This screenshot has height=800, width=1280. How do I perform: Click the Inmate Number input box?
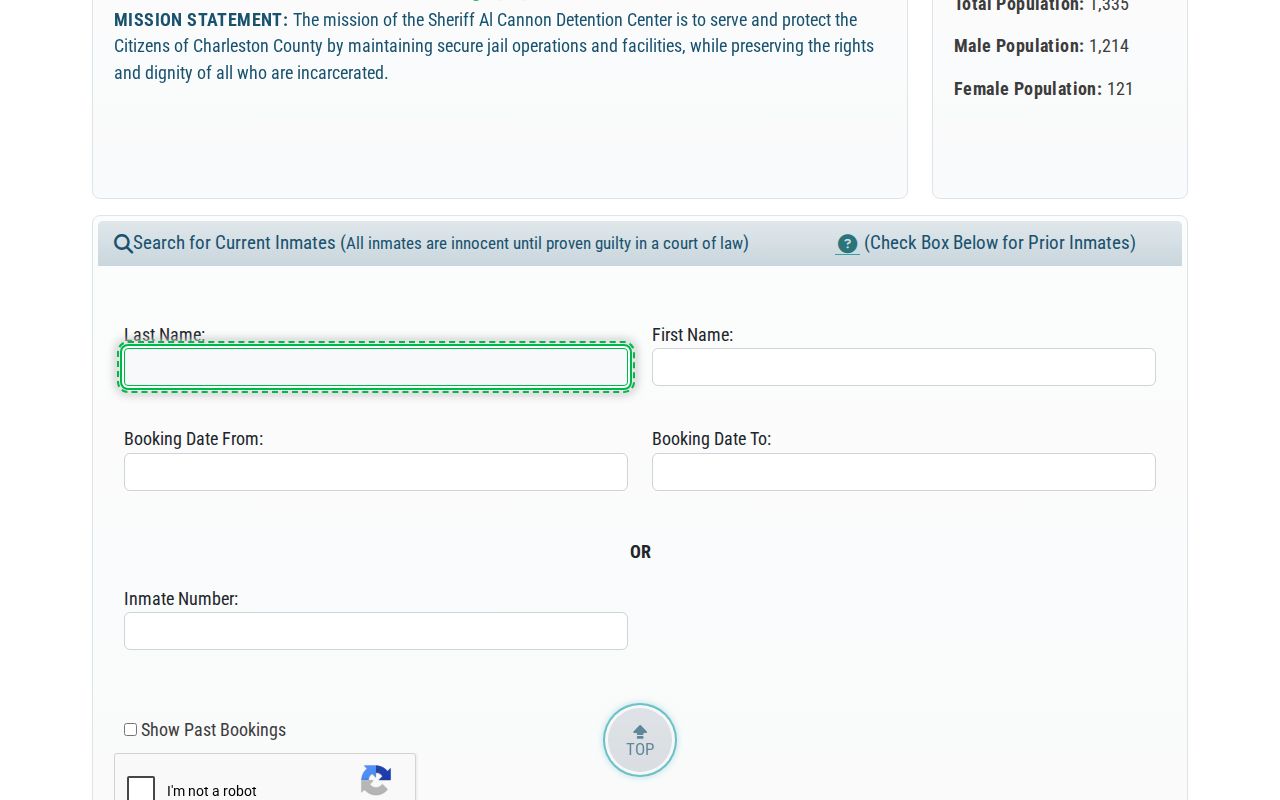pos(376,631)
